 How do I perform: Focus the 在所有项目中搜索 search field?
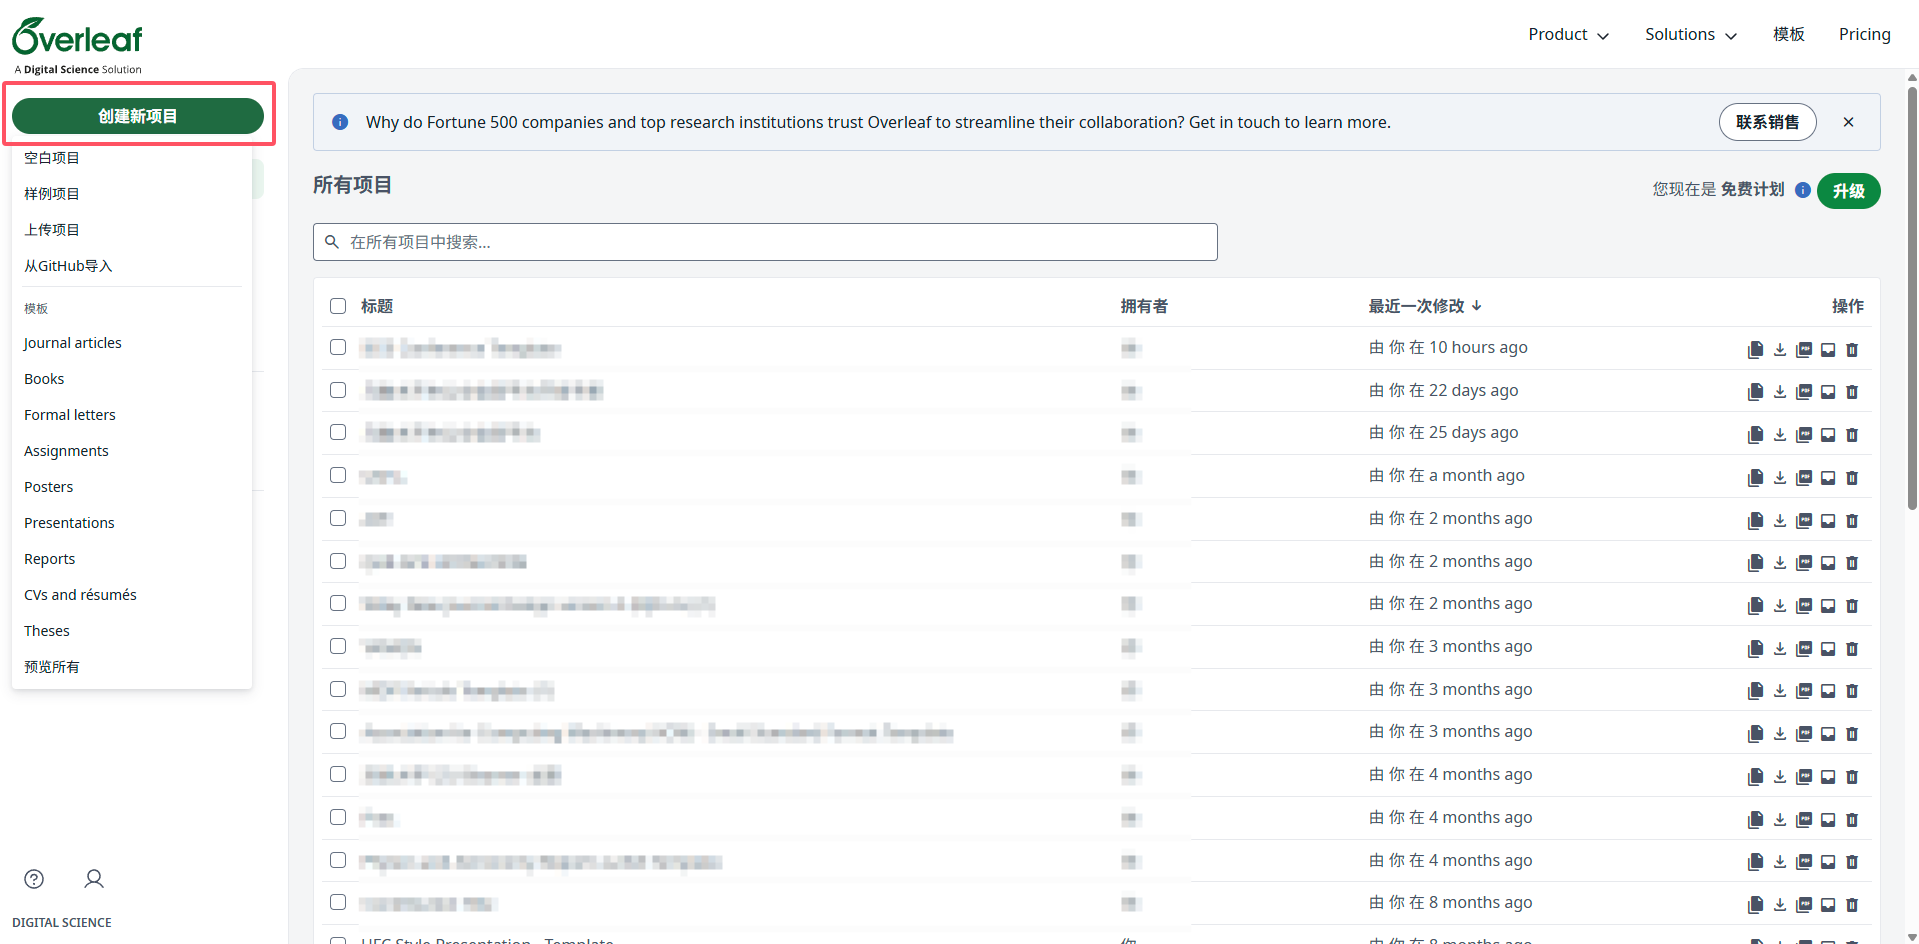[x=765, y=242]
